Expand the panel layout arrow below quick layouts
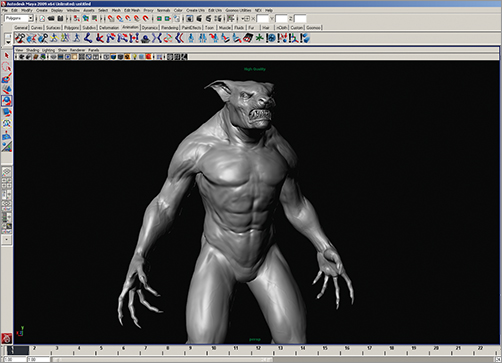The image size is (502, 363). 7,239
